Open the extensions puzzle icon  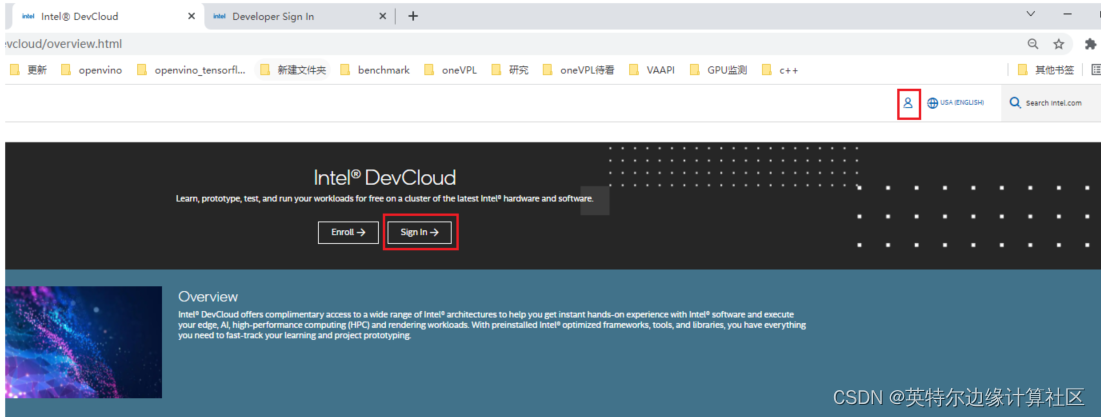1090,44
